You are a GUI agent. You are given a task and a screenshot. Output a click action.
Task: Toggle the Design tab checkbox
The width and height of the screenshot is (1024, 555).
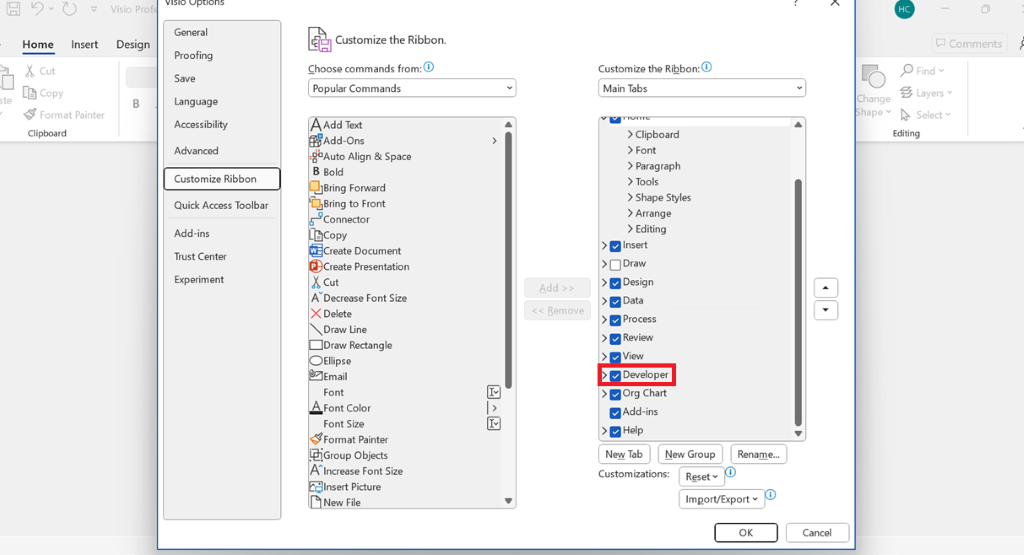point(615,283)
